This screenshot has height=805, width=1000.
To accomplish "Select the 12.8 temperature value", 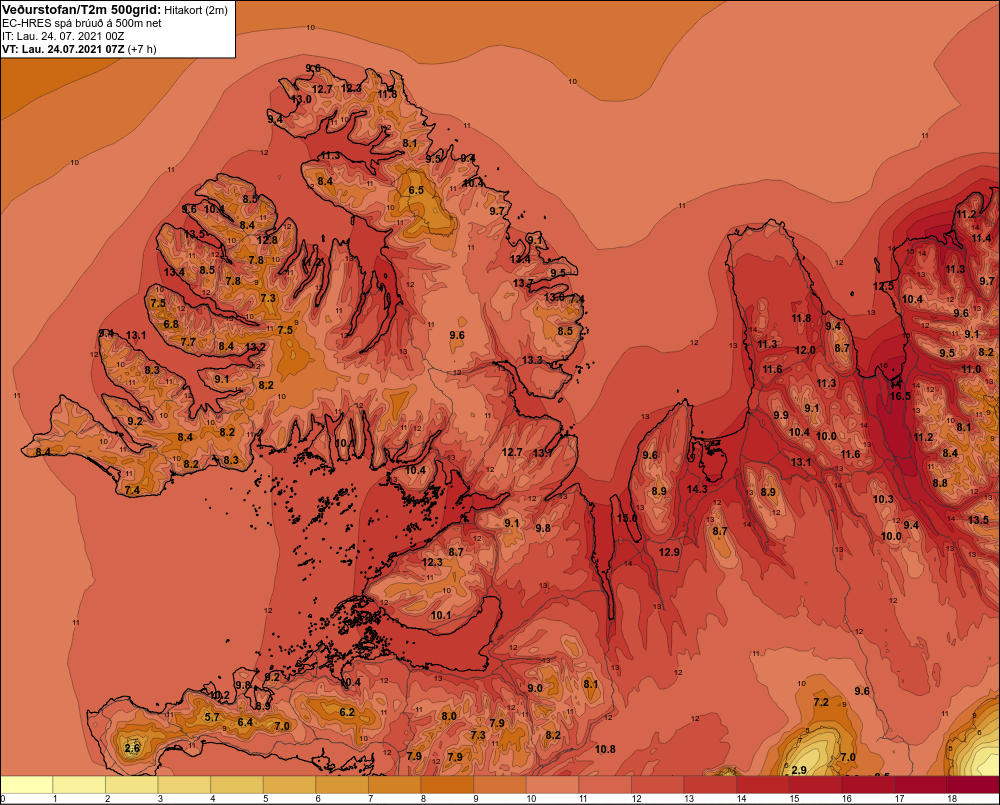I will point(267,240).
